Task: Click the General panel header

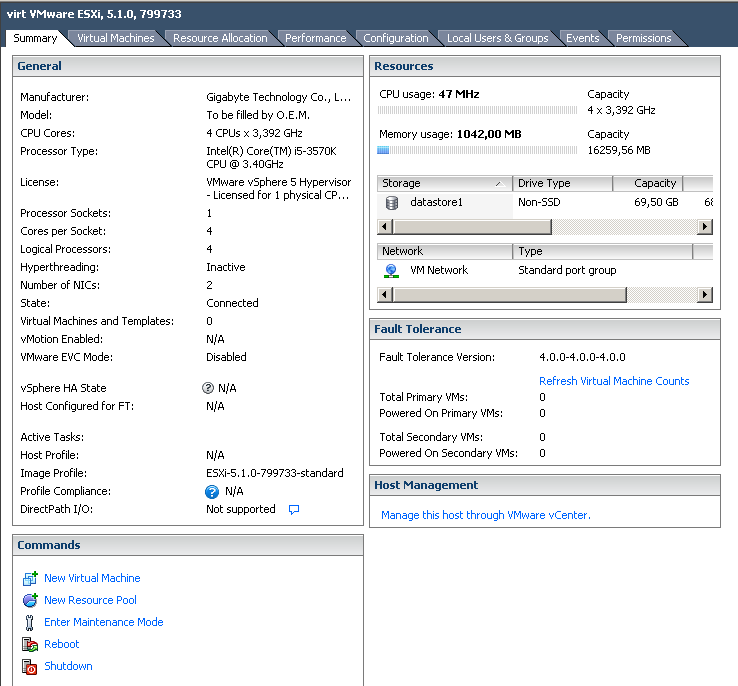Action: pyautogui.click(x=188, y=66)
